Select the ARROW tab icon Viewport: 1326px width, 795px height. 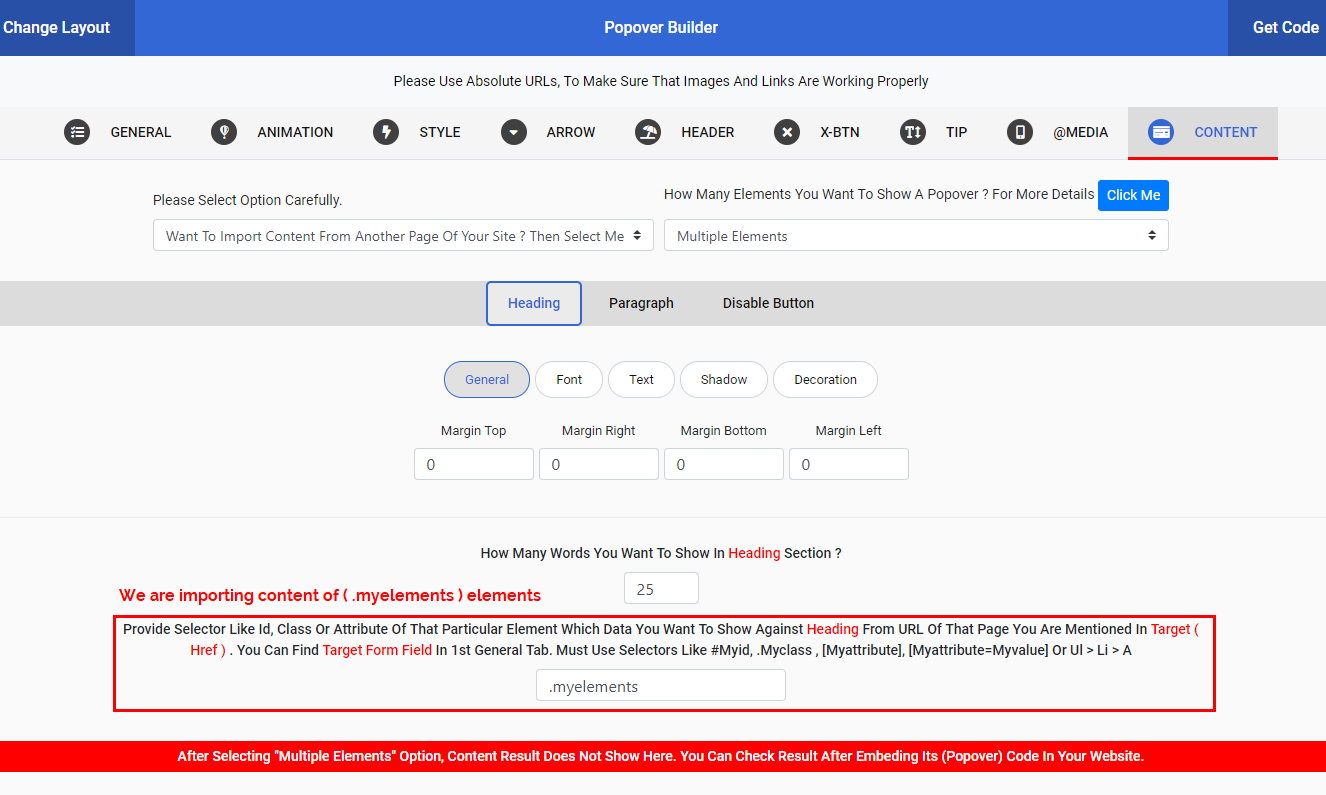(x=513, y=131)
